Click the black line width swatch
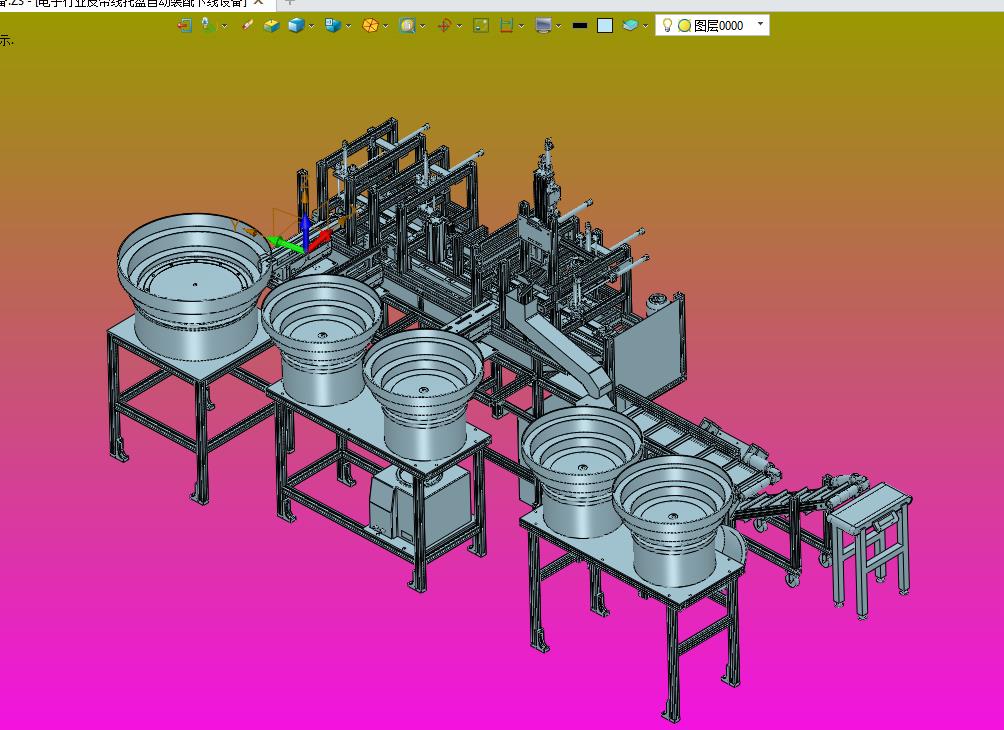Image resolution: width=1004 pixels, height=730 pixels. pos(580,26)
